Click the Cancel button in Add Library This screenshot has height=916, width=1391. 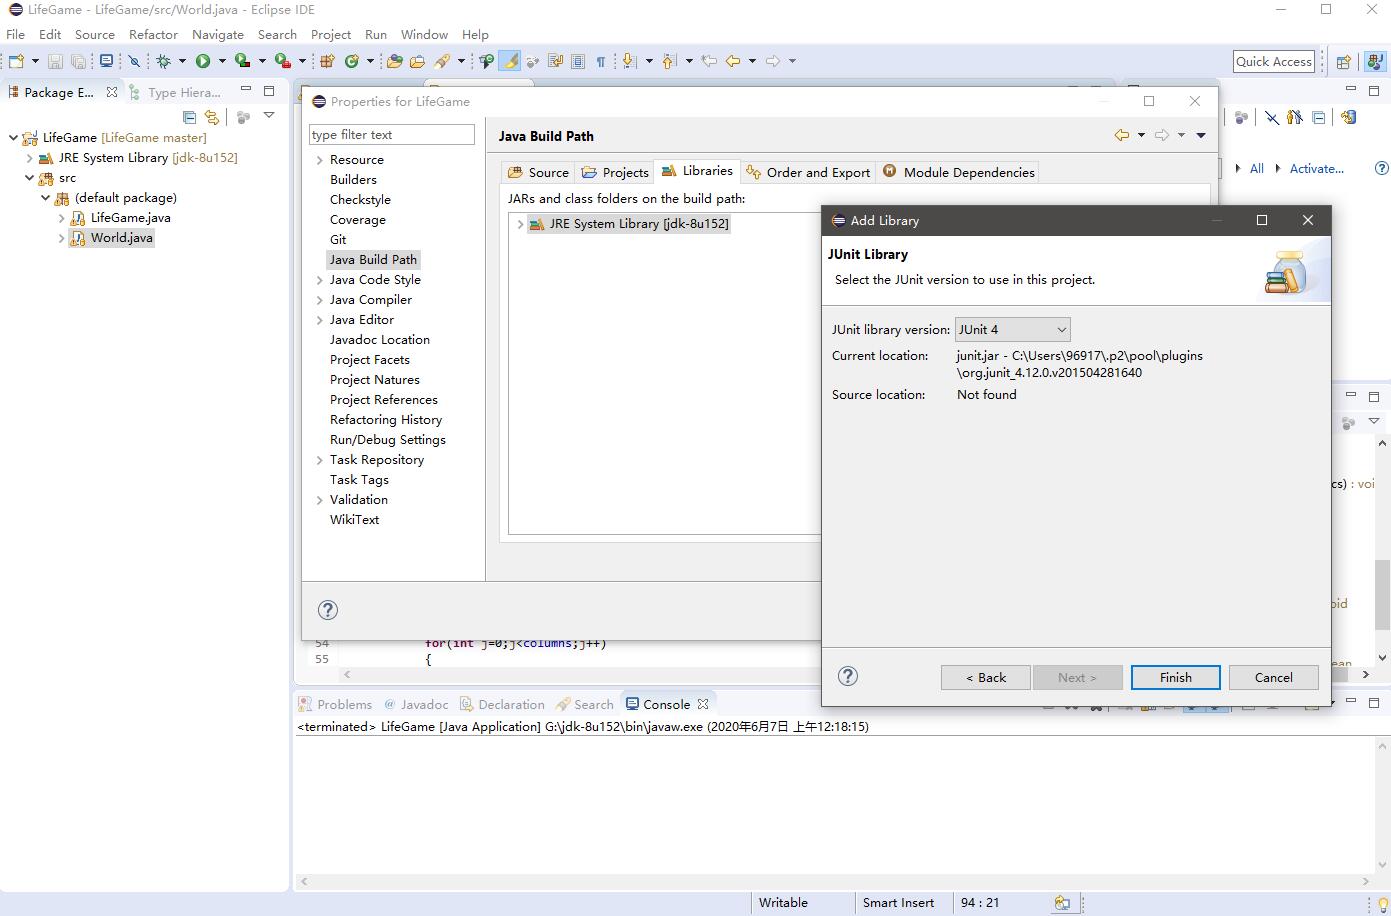pyautogui.click(x=1274, y=677)
